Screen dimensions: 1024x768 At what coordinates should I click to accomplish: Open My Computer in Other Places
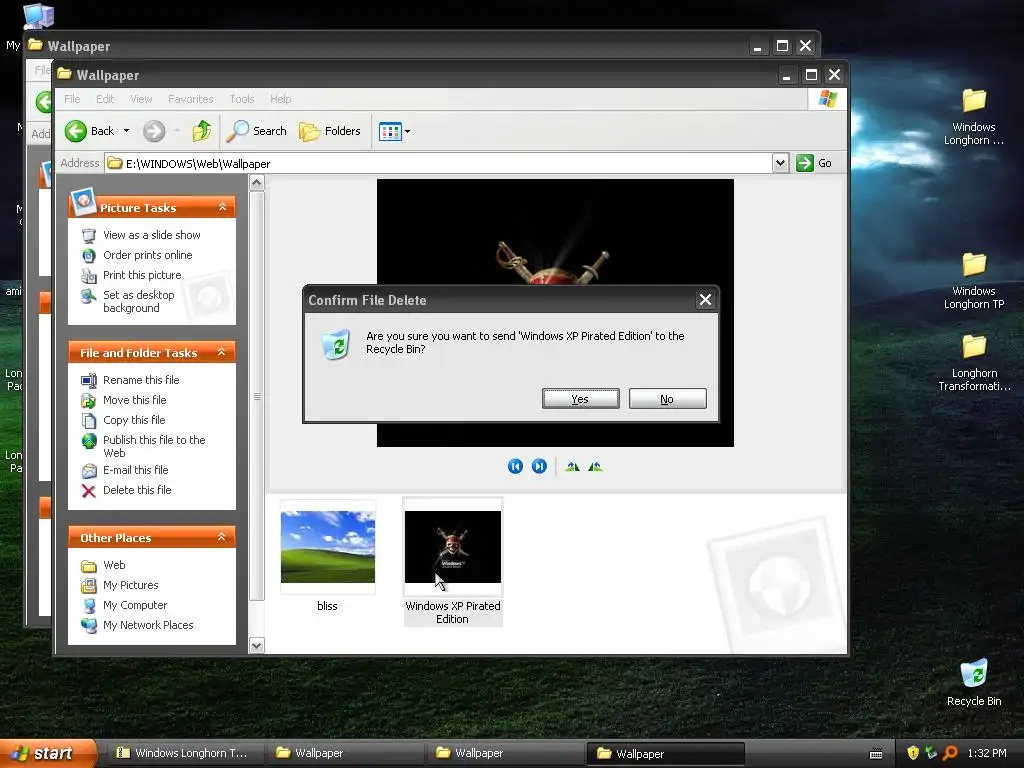click(x=135, y=605)
